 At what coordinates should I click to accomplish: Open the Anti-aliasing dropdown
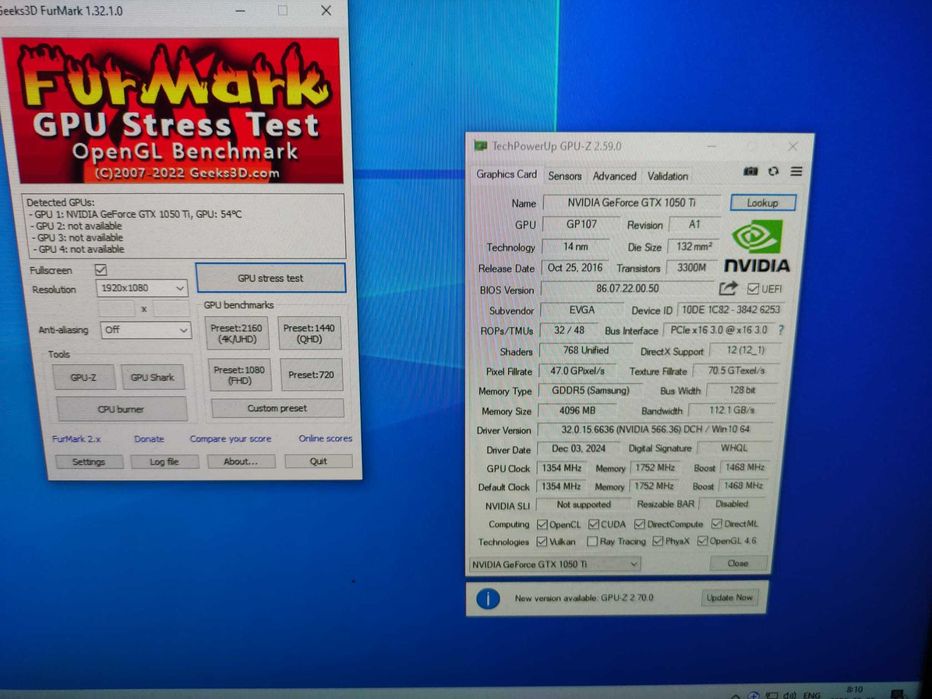(146, 330)
